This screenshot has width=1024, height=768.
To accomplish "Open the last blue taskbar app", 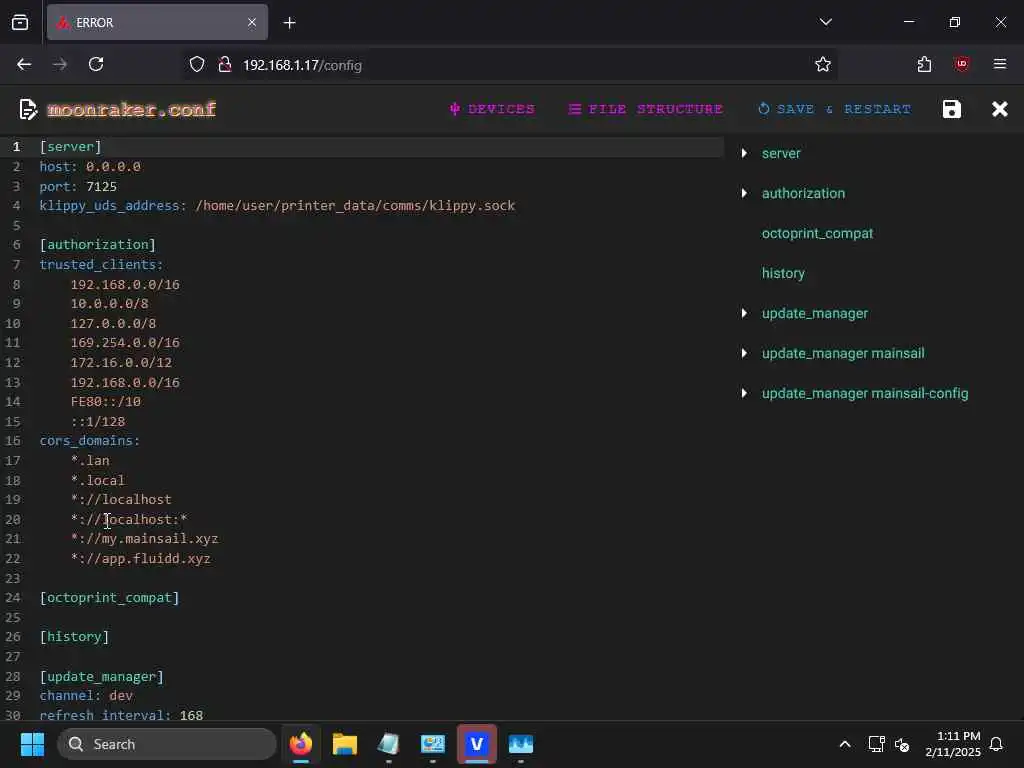I will click(520, 744).
